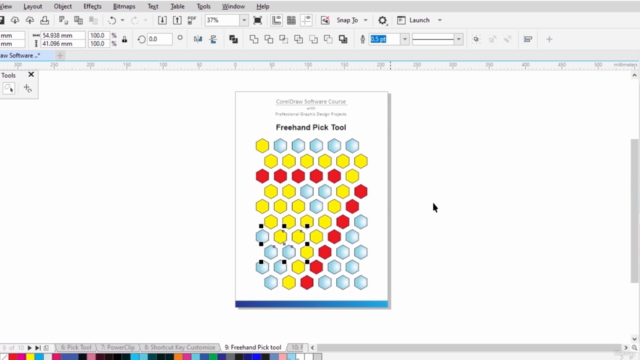Click the Export icon
Viewport: 640px width, 360px height.
177,20
